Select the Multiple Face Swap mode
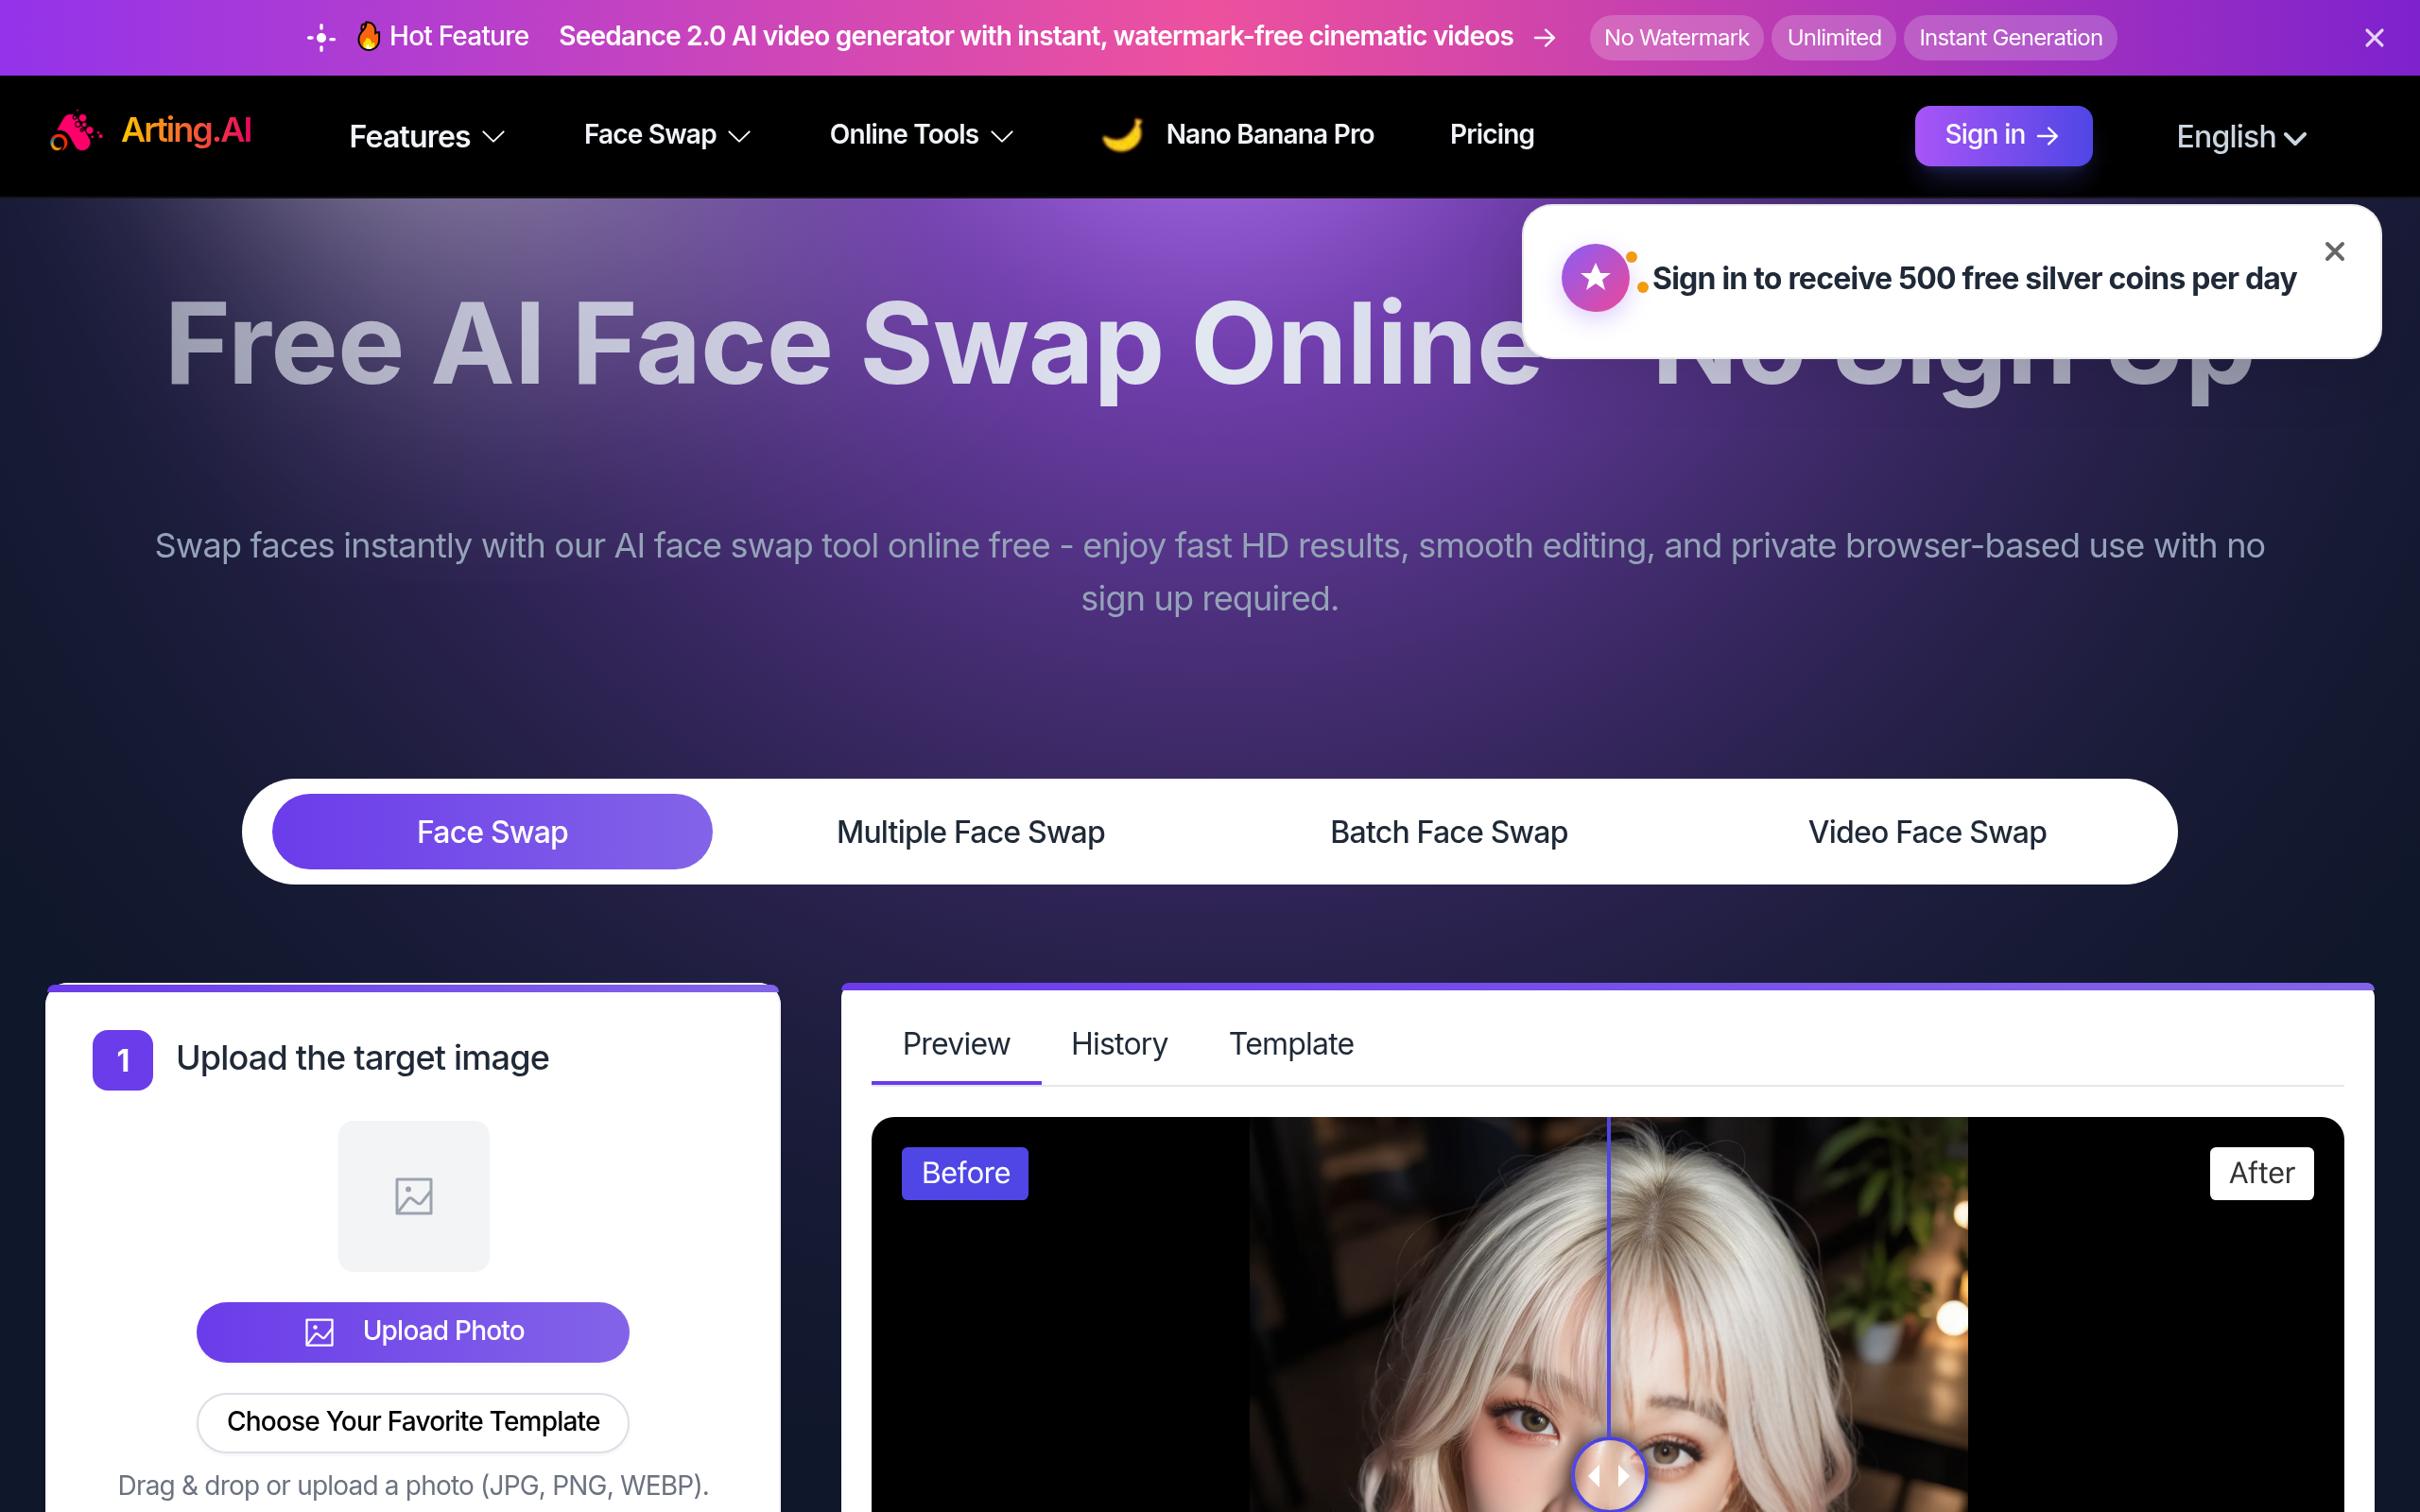Image resolution: width=2420 pixels, height=1512 pixels. (969, 831)
